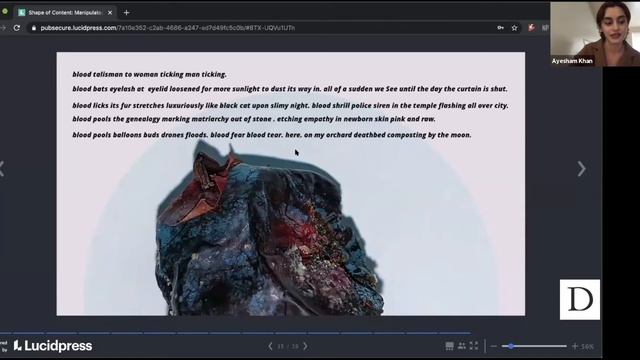Click the line starting 'blood bats eyelash'
Image resolution: width=640 pixels, height=360 pixels.
[290, 89]
